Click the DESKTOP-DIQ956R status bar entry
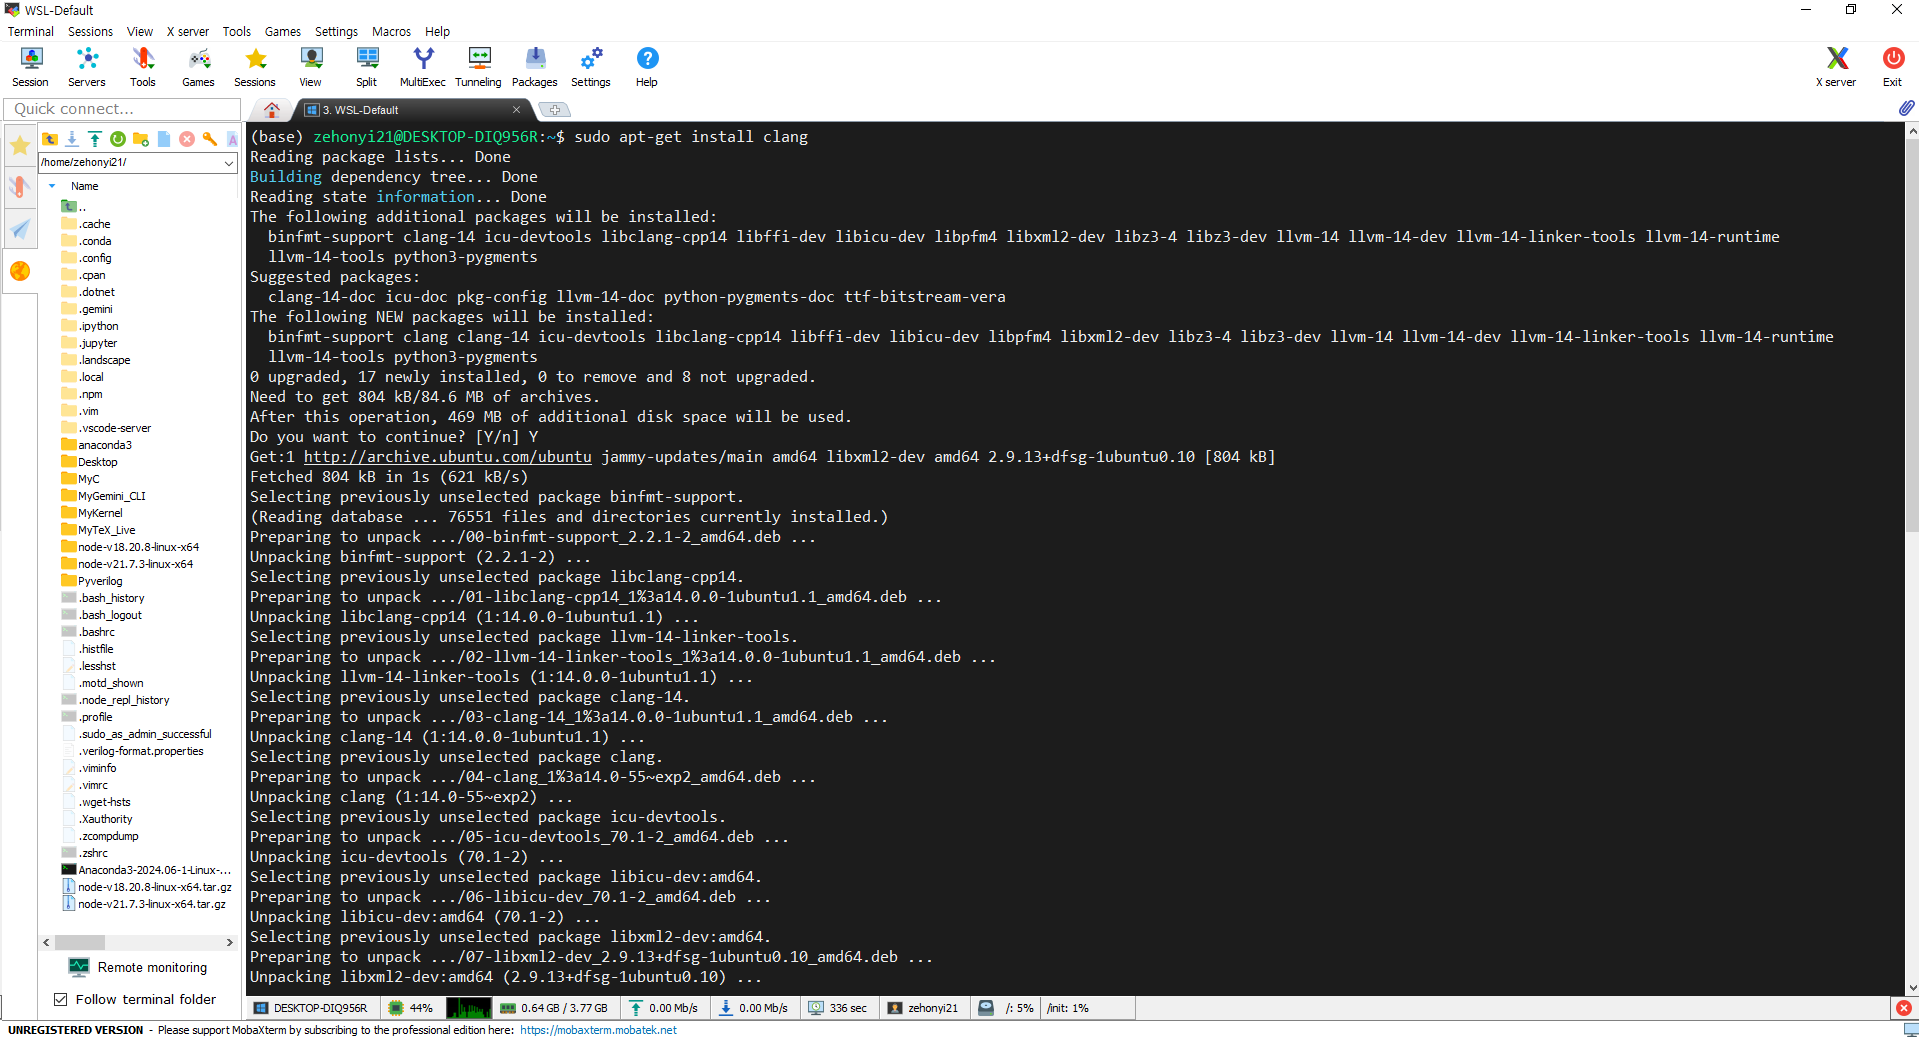The height and width of the screenshot is (1037, 1919). pyautogui.click(x=311, y=1008)
